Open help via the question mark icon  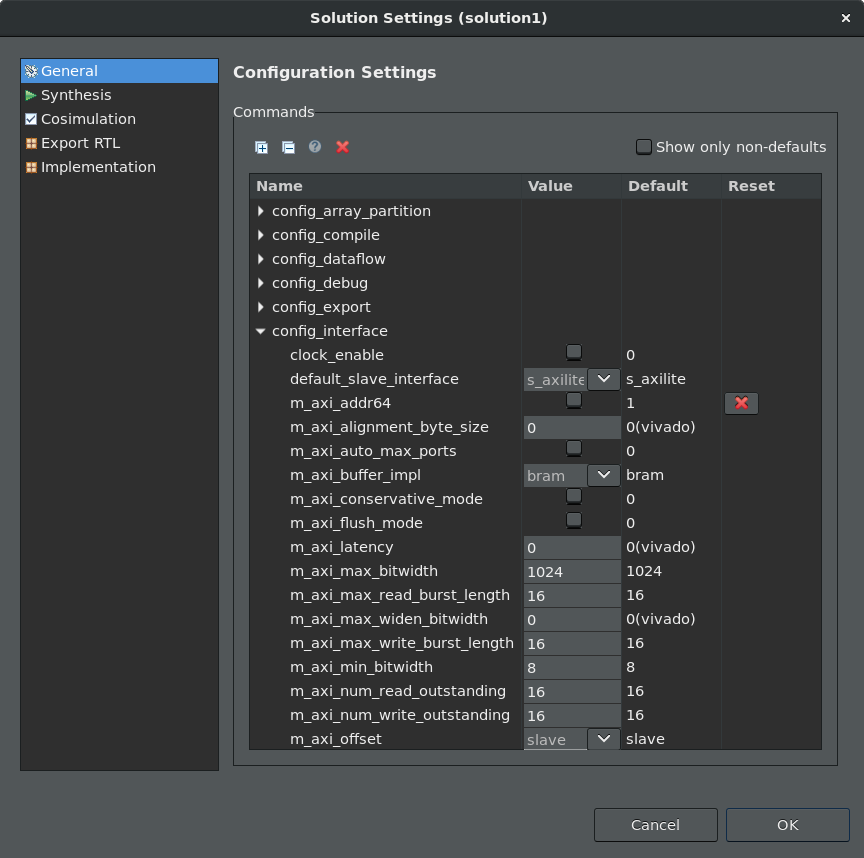tap(315, 147)
